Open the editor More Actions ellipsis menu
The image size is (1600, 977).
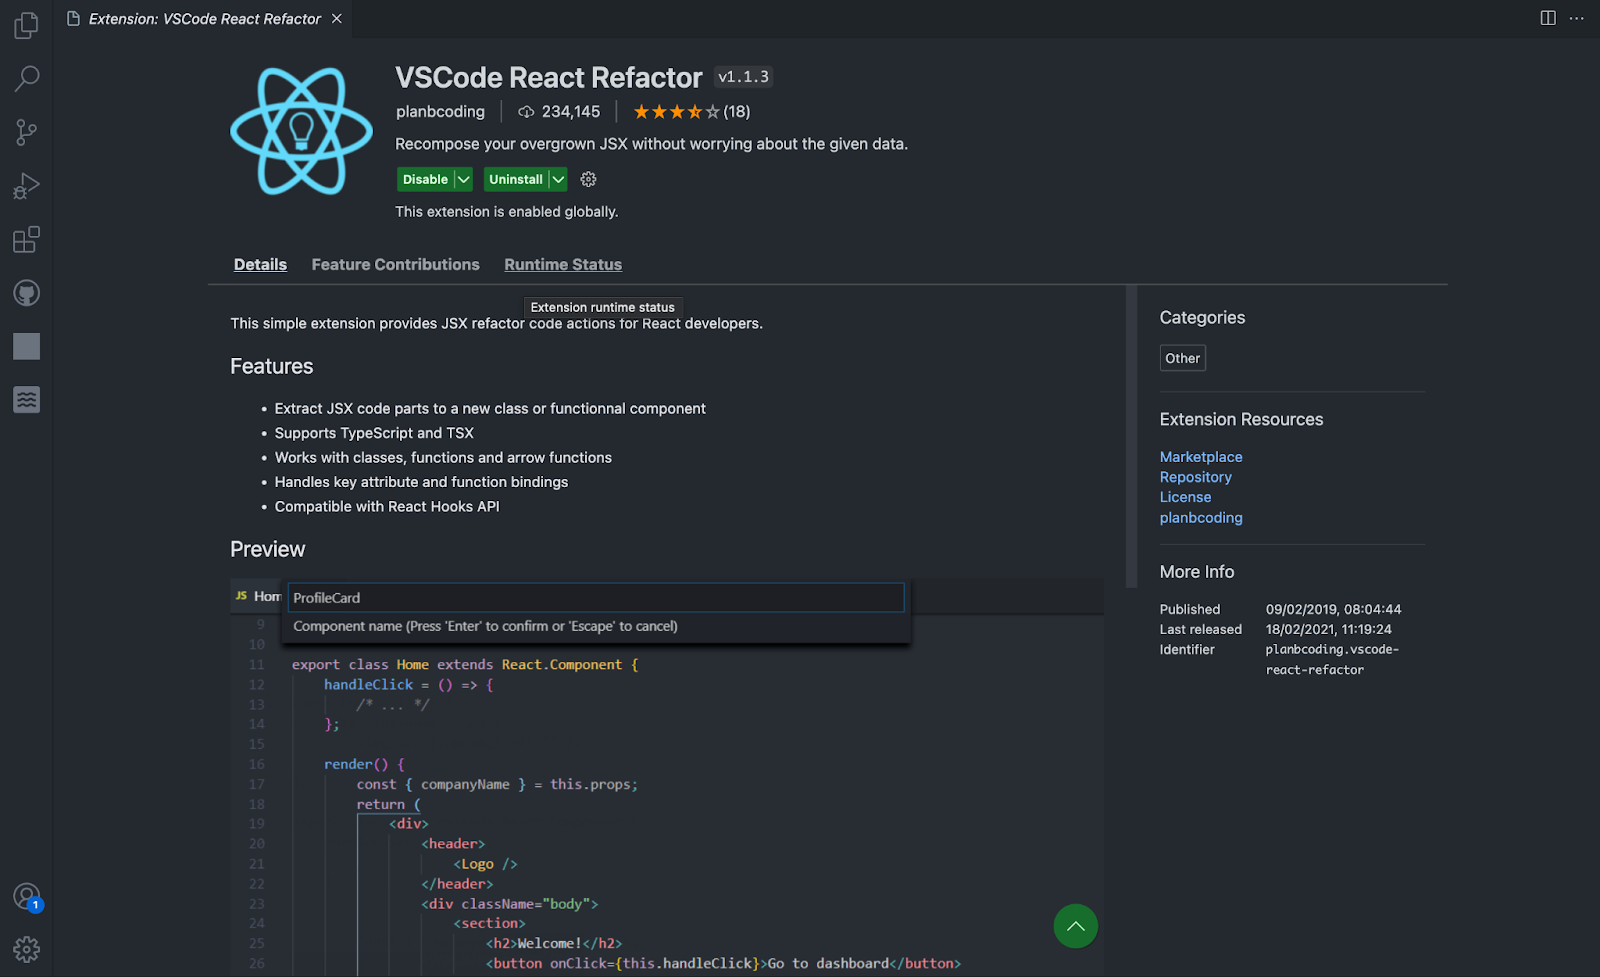tap(1577, 18)
